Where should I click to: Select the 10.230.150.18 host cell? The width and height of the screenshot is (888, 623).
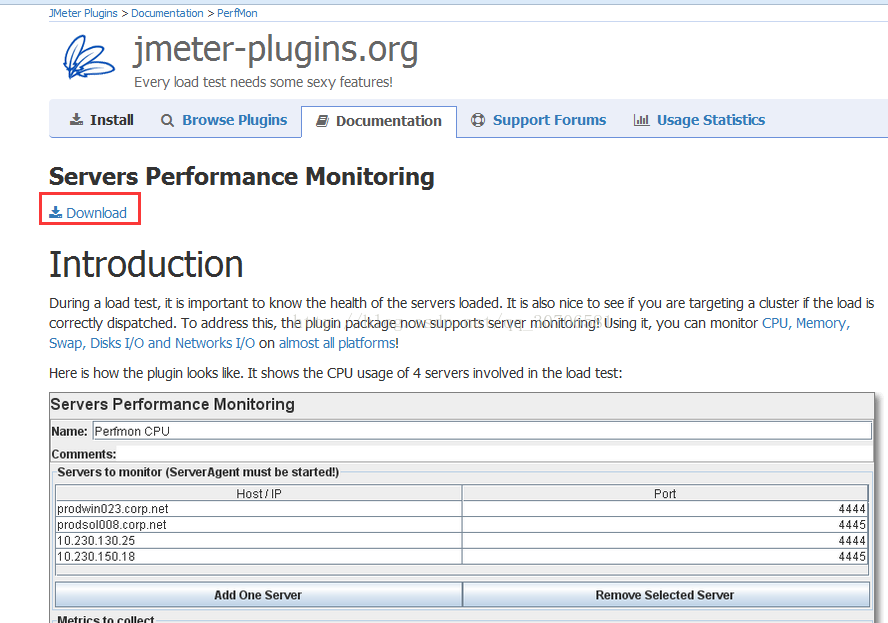coord(259,556)
